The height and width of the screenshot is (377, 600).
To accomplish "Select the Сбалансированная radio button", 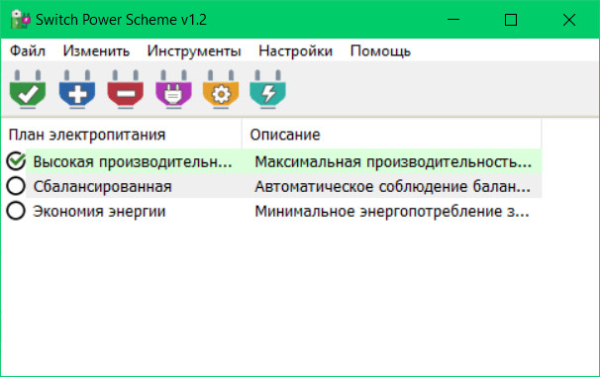I will [16, 186].
